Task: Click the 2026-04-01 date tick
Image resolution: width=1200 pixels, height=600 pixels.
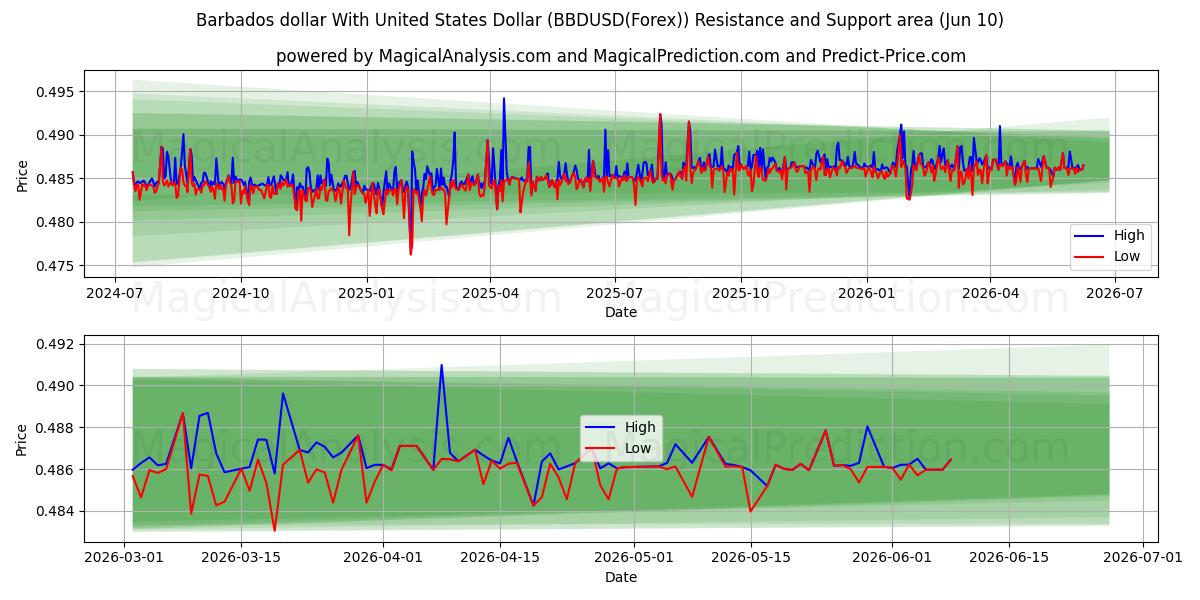Action: (383, 559)
